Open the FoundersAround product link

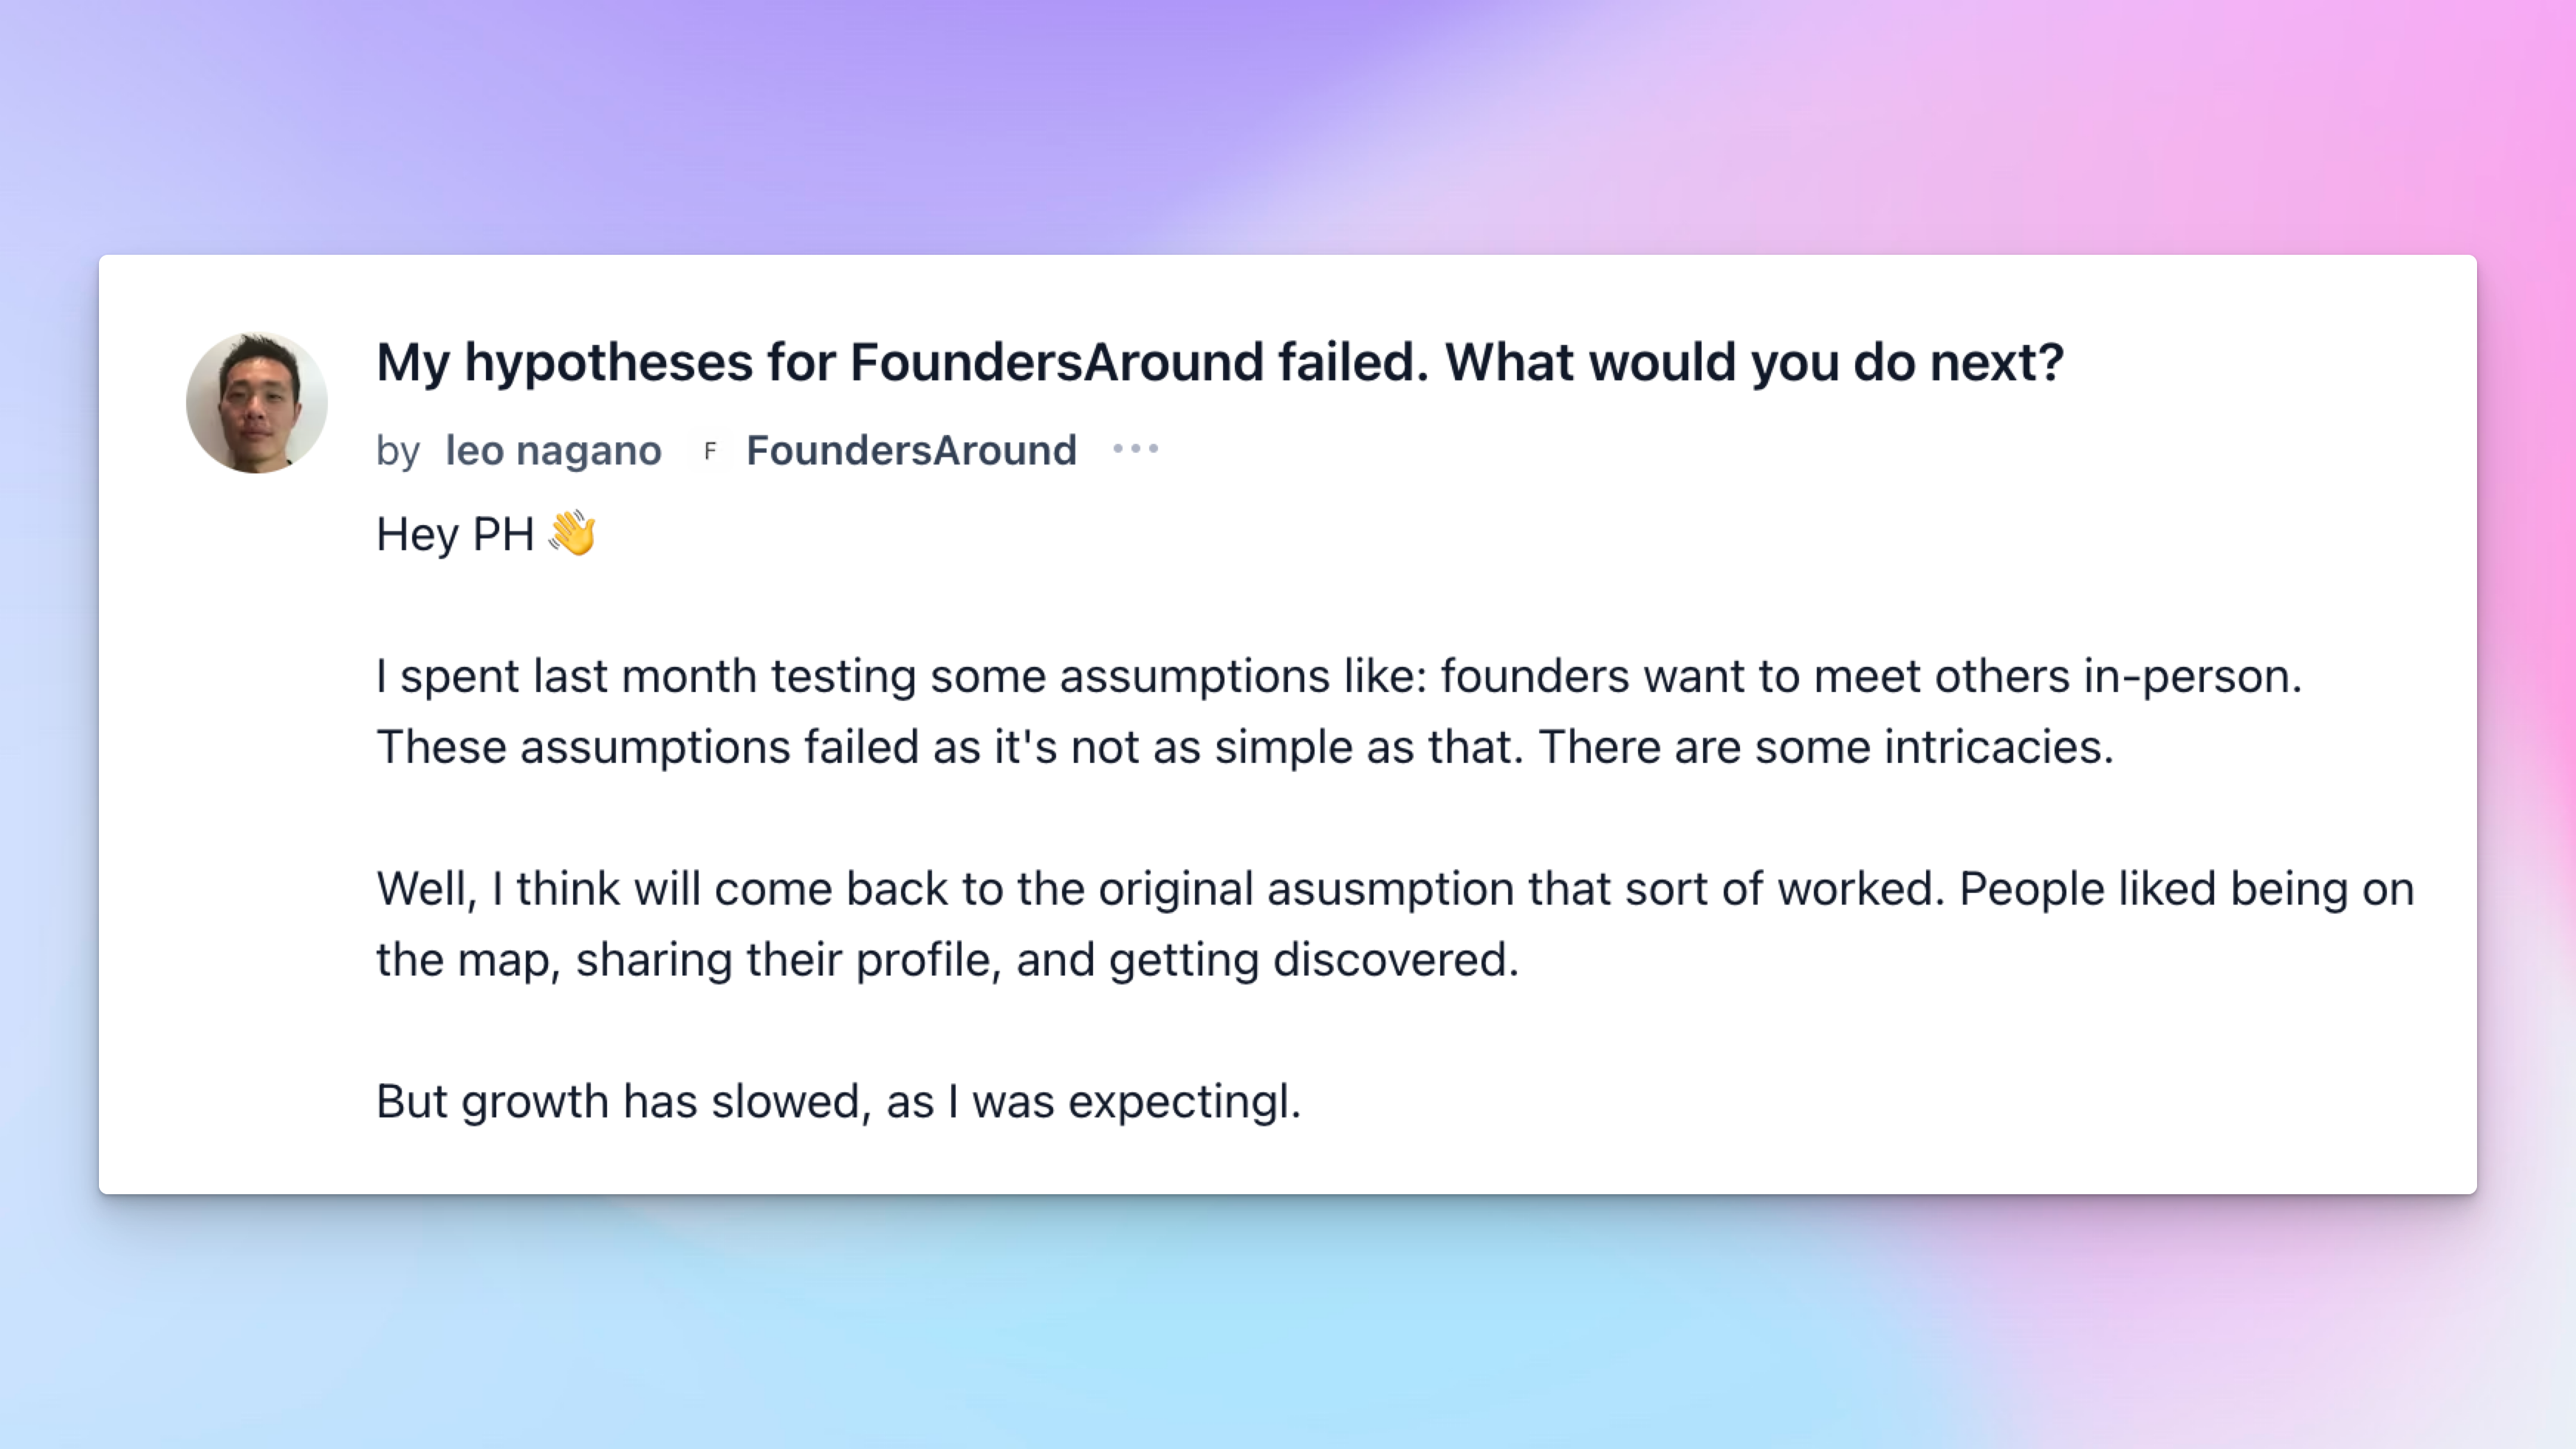910,451
